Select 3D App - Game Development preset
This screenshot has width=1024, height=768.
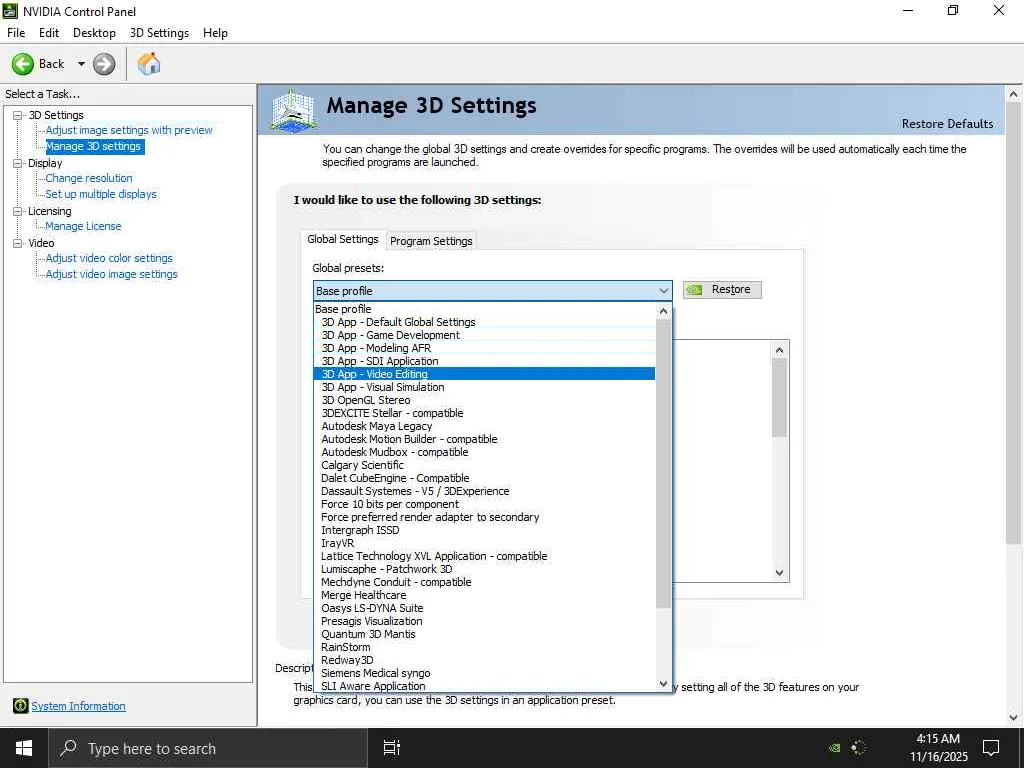(x=484, y=335)
